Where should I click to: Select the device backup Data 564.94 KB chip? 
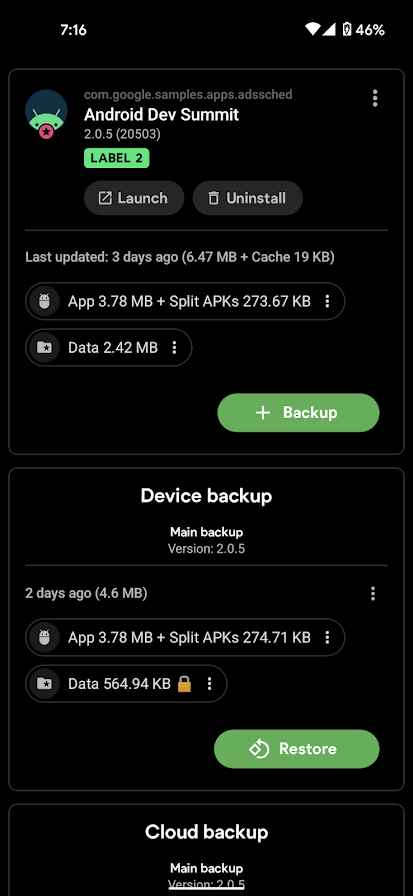[x=126, y=683]
